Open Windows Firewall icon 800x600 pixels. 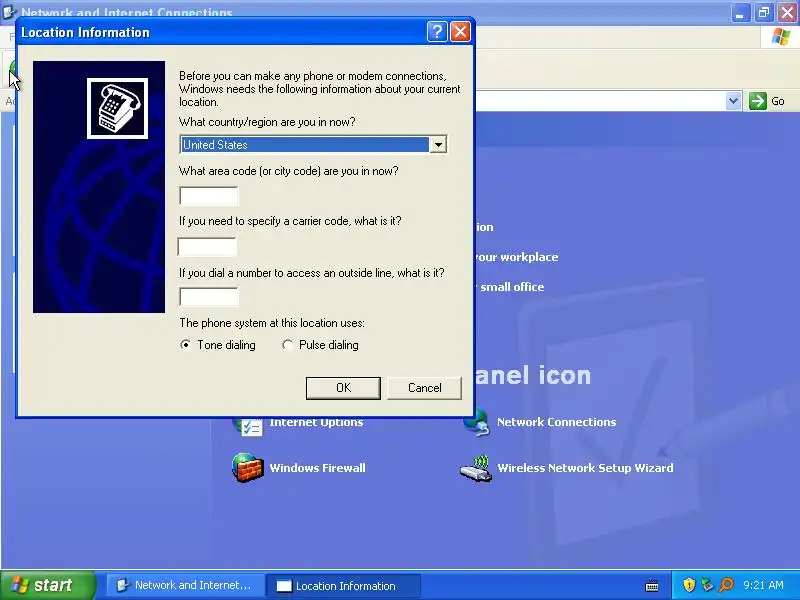click(248, 467)
